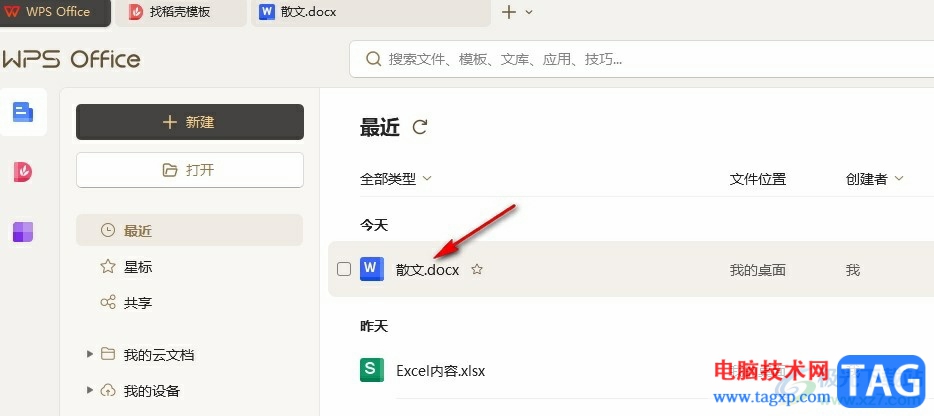This screenshot has height=416, width=934.
Task: Click the 新建 button
Action: click(x=190, y=122)
